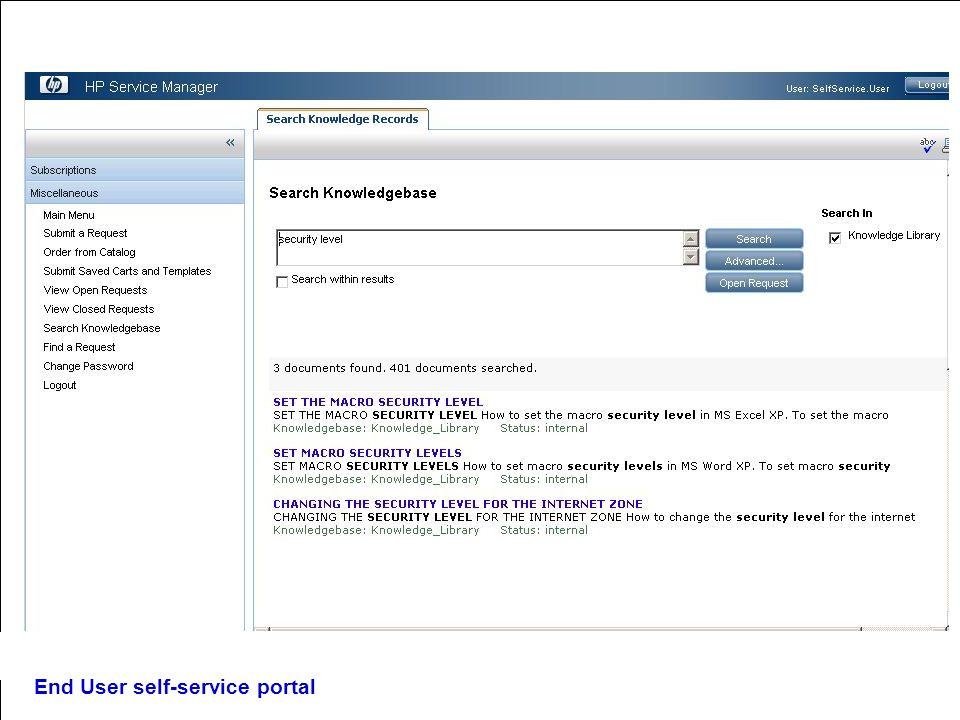The image size is (960, 720).
Task: Open CHANGING THE SECURITY LEVEL FOR INTERNET ZONE
Action: click(x=458, y=504)
